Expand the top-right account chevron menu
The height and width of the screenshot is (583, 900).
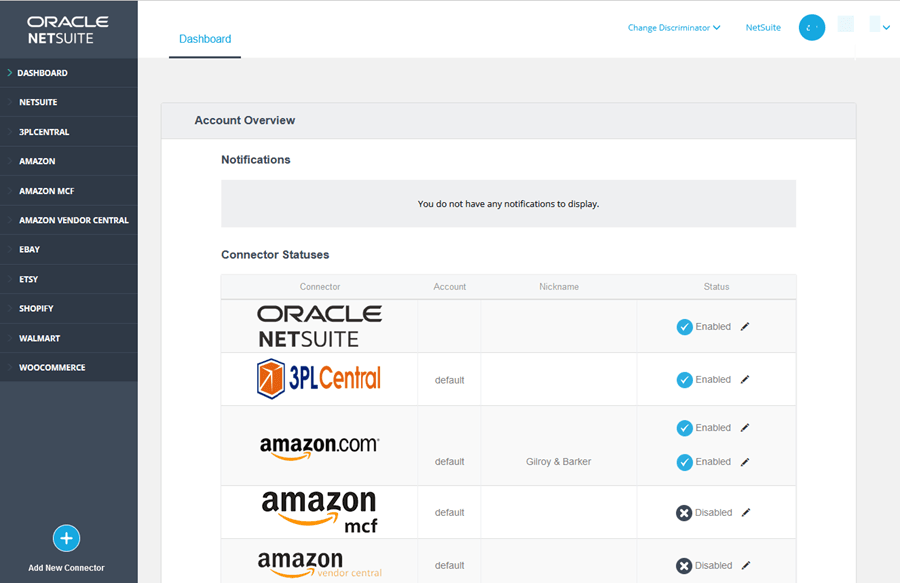click(886, 28)
